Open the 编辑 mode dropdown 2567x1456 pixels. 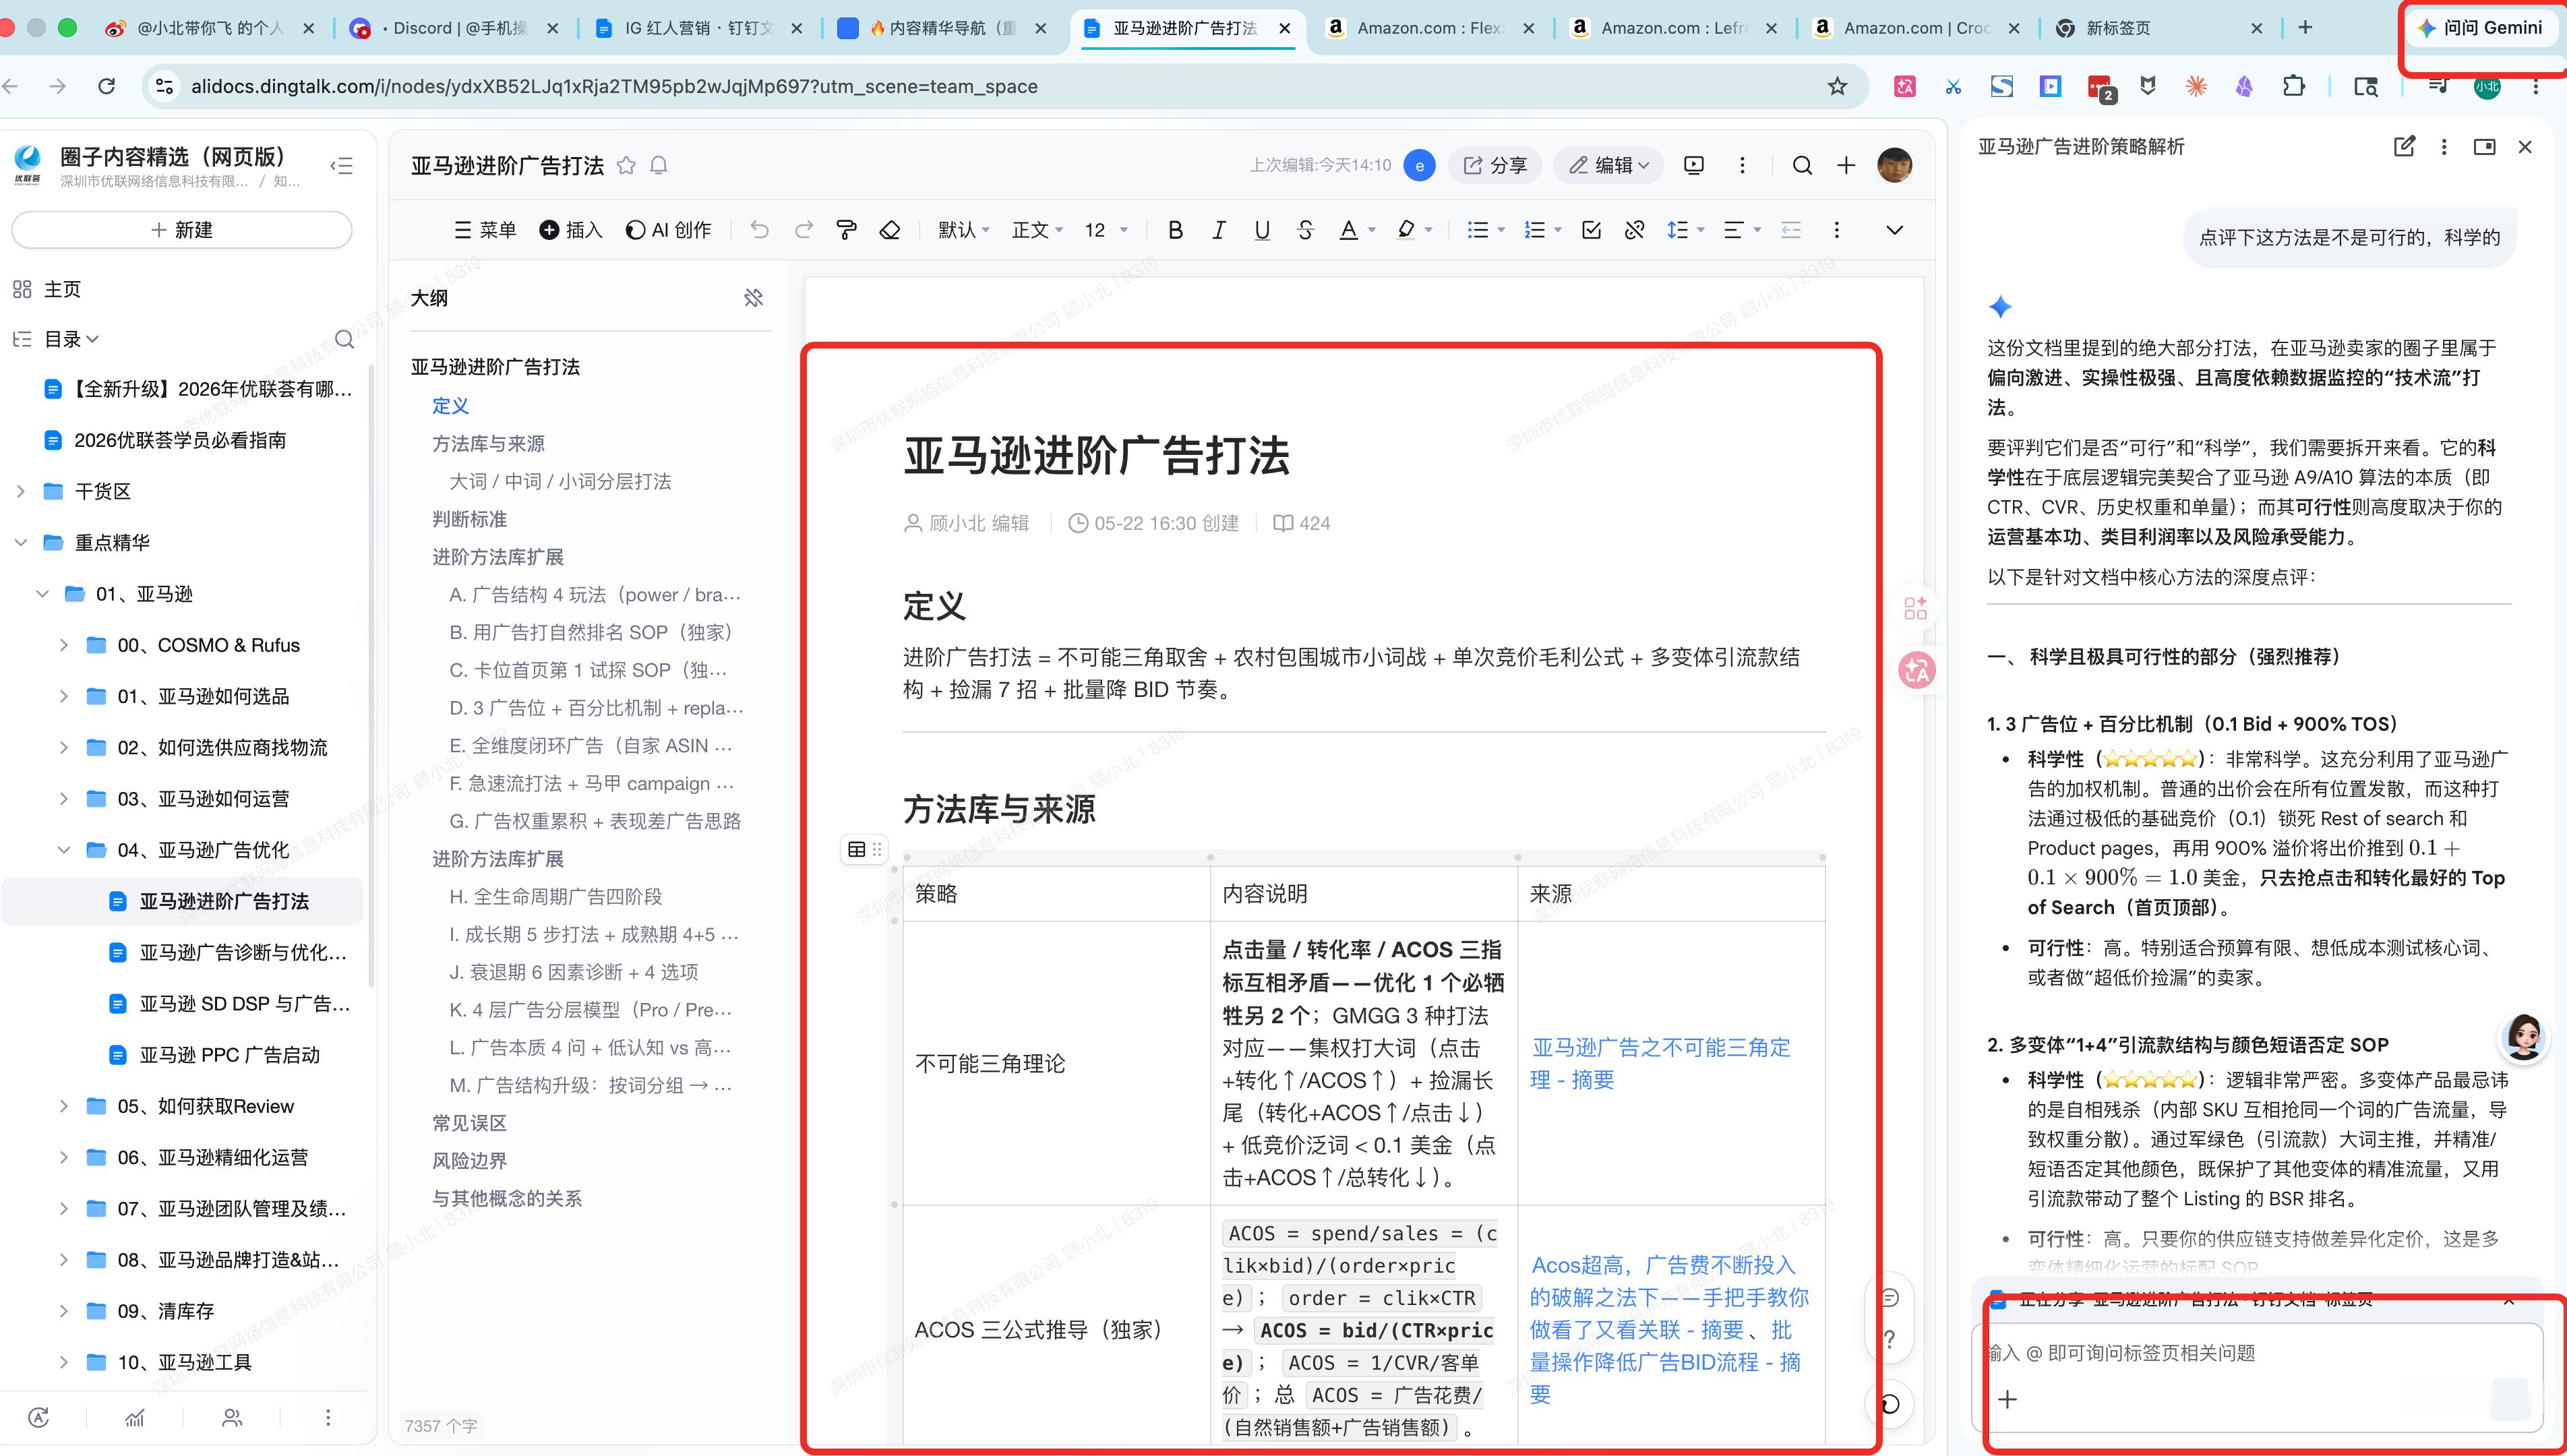tap(1608, 165)
